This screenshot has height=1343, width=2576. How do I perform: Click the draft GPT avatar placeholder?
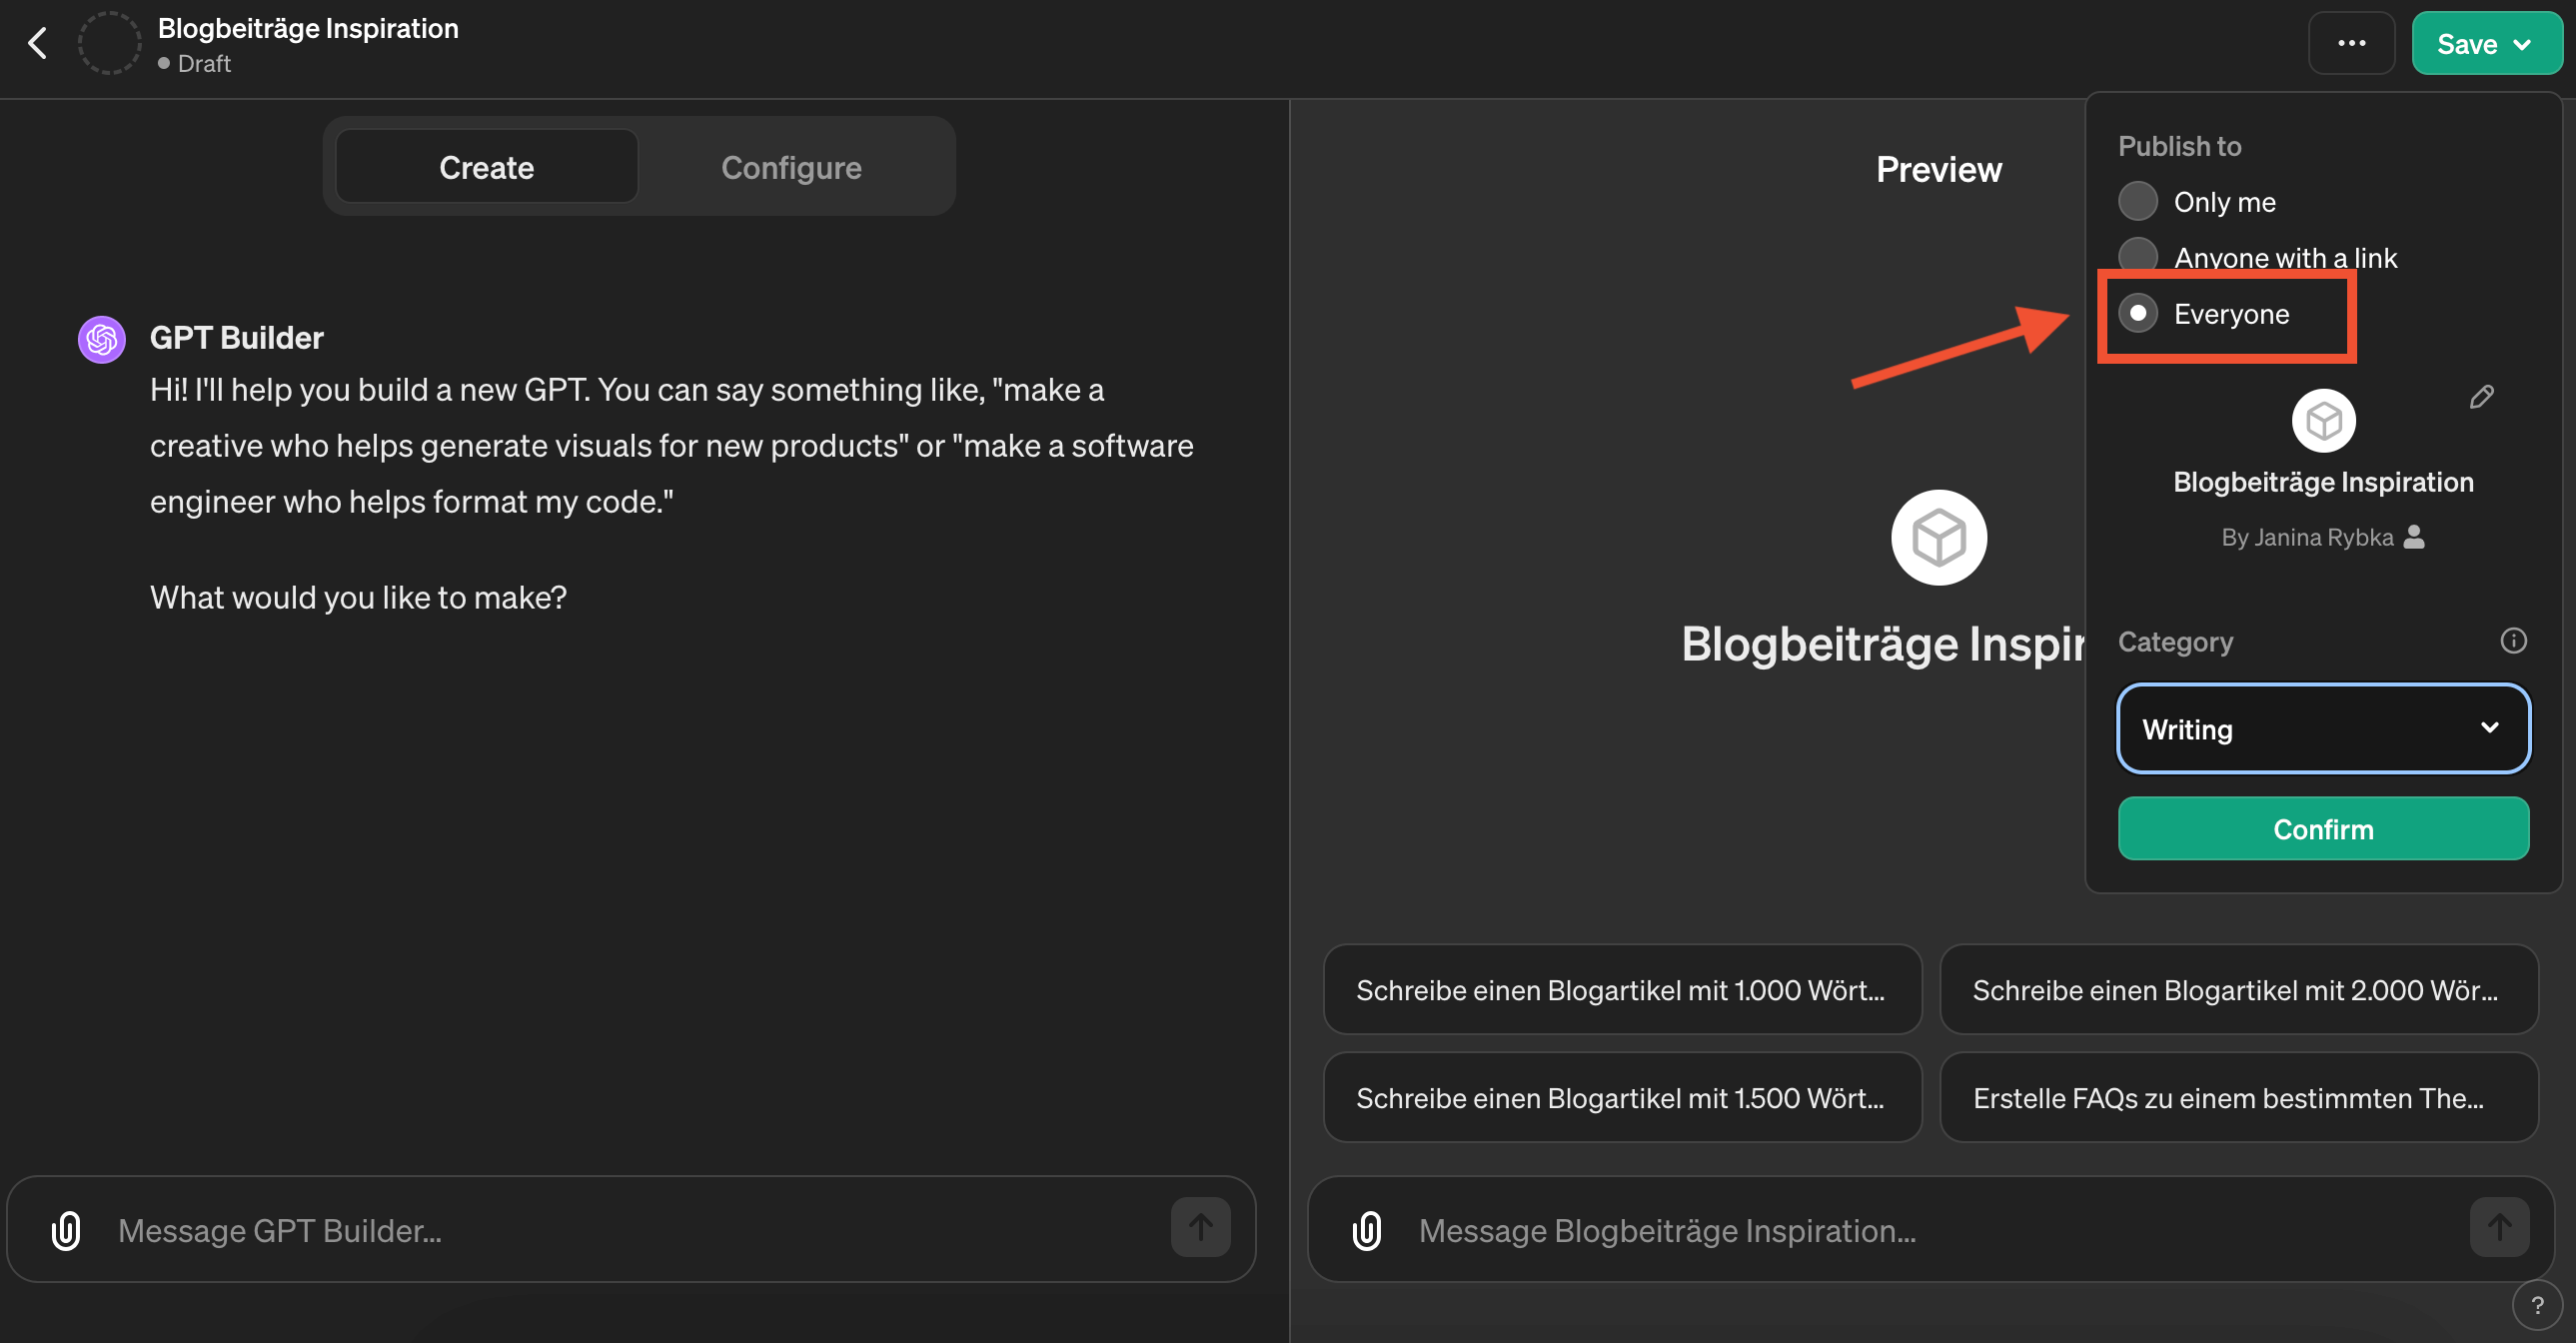[x=109, y=43]
